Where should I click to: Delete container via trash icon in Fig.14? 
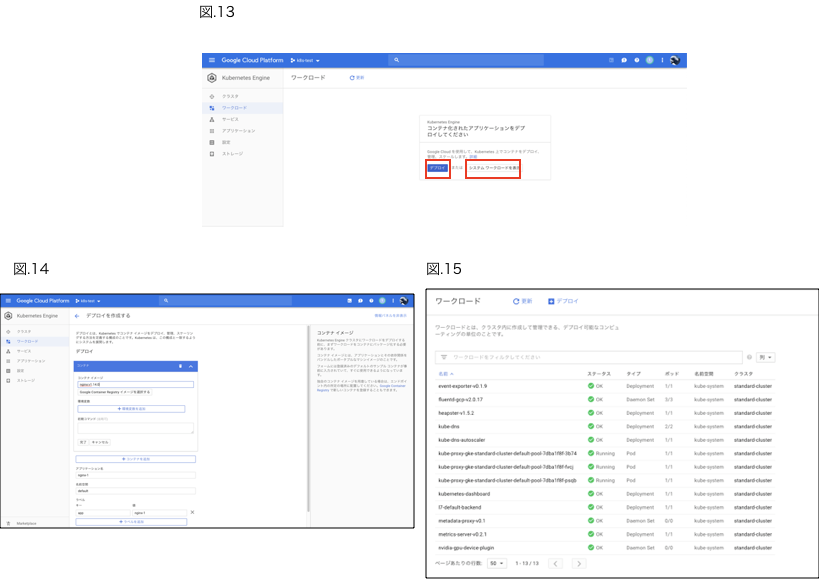click(x=181, y=366)
